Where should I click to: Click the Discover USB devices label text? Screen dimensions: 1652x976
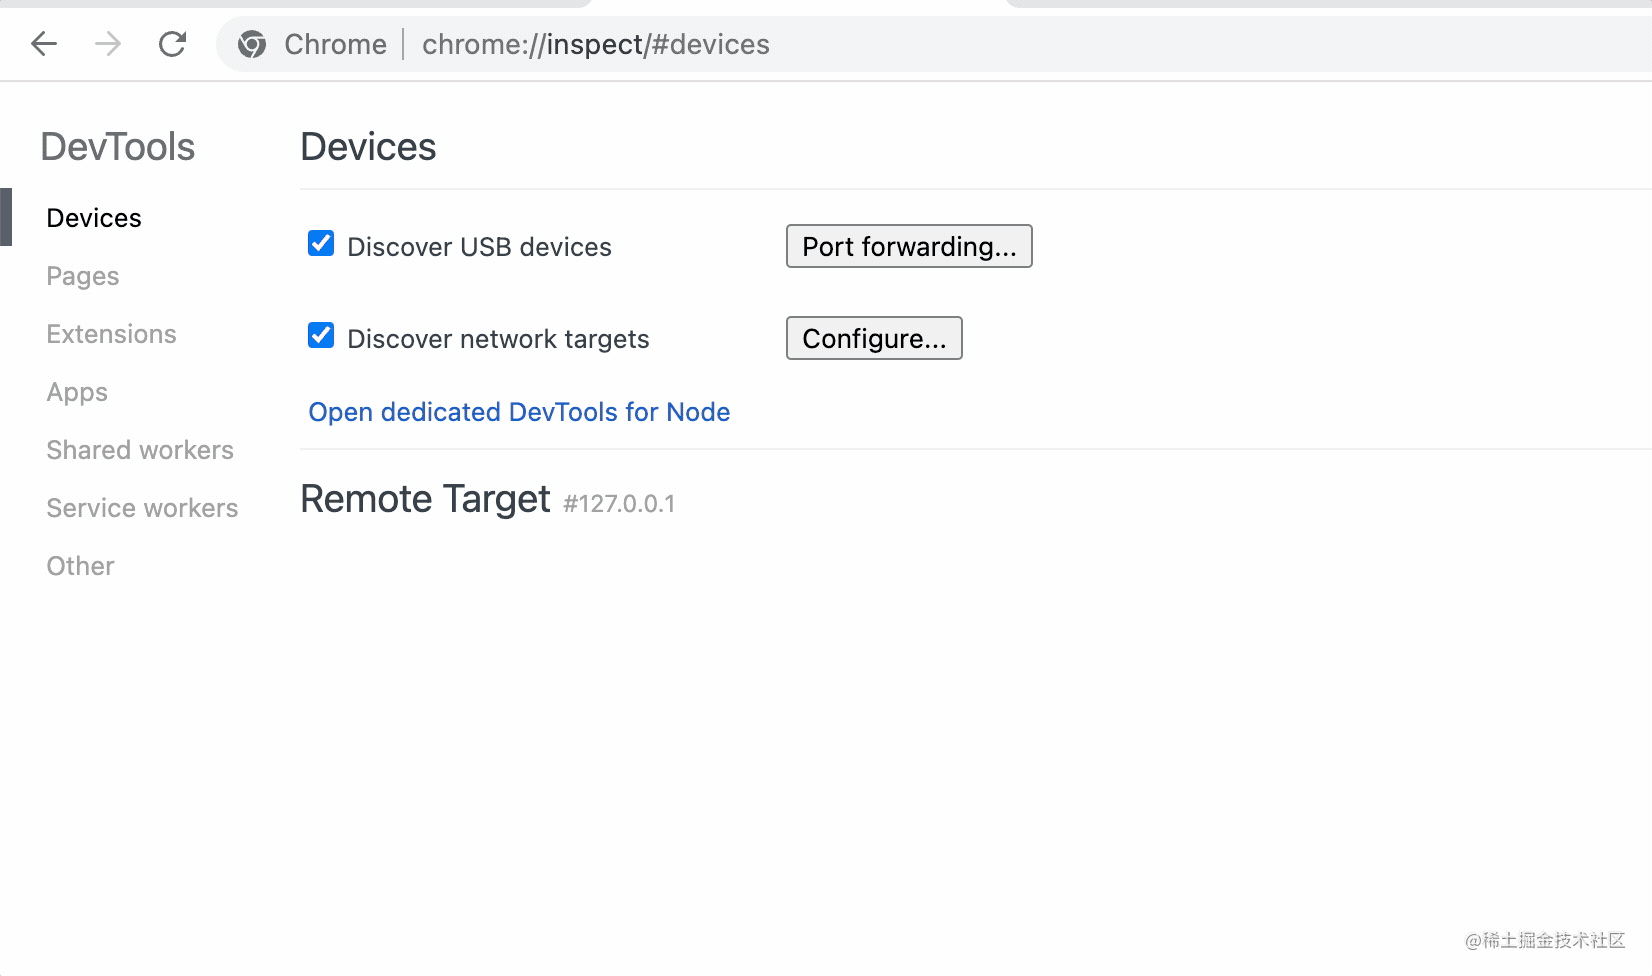(479, 247)
